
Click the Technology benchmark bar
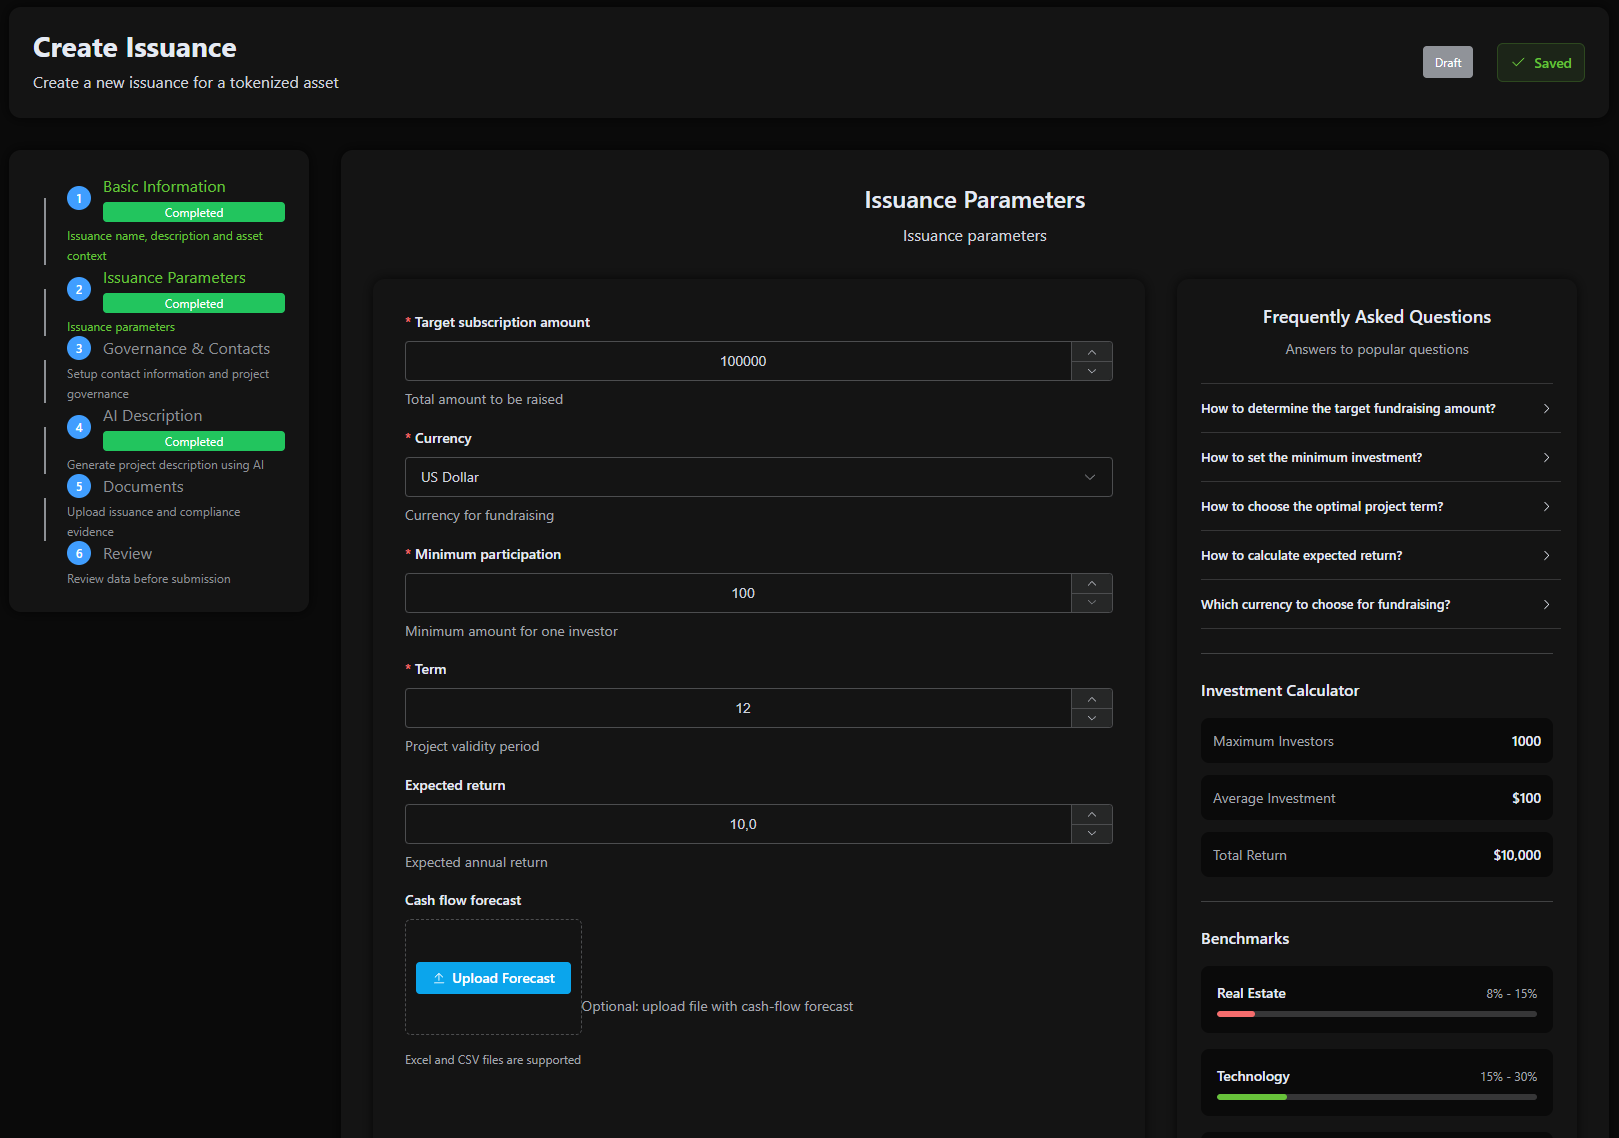(1377, 1097)
